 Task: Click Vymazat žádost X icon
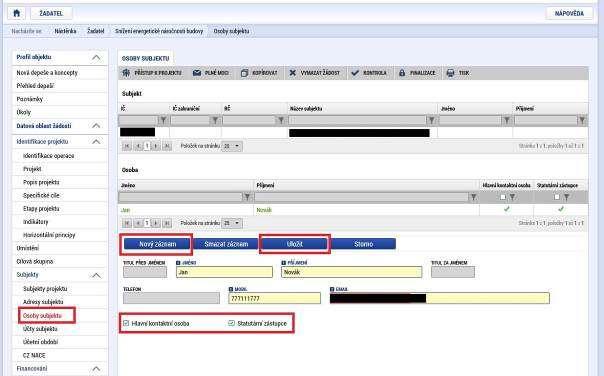click(293, 73)
